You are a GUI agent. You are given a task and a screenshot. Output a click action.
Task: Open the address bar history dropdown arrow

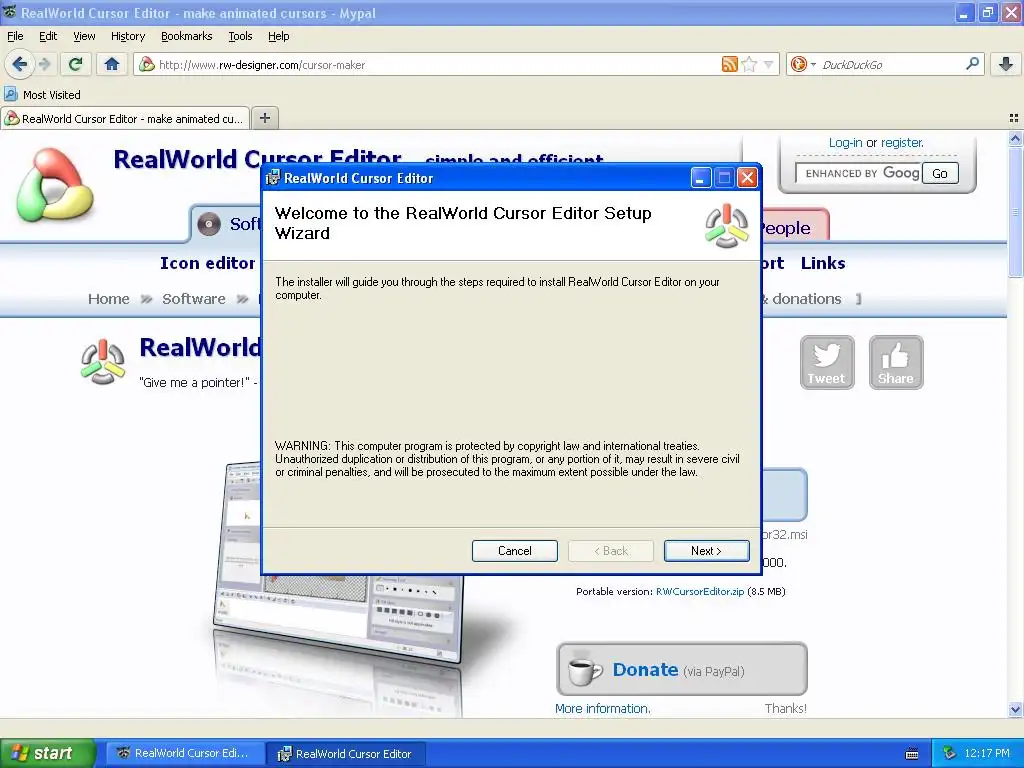(x=769, y=64)
